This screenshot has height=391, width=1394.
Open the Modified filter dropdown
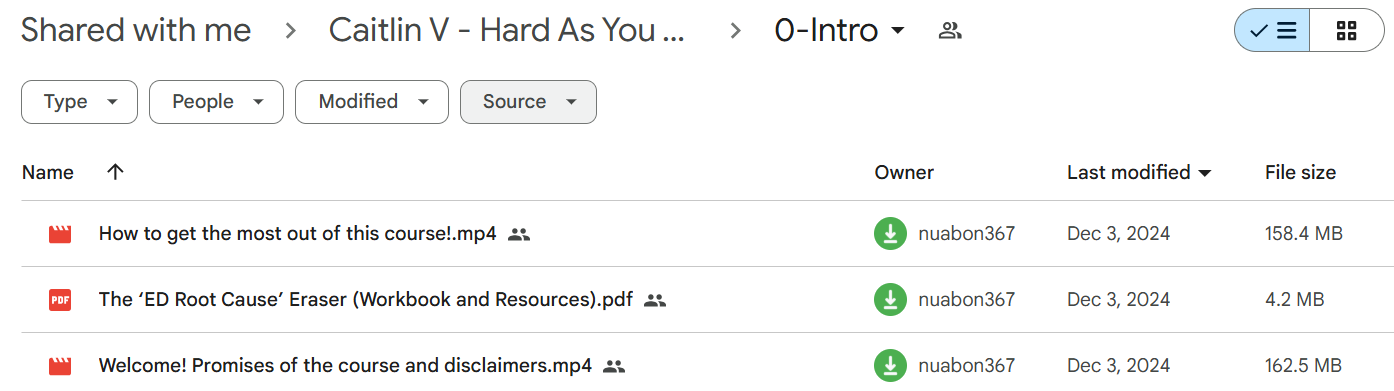(372, 102)
